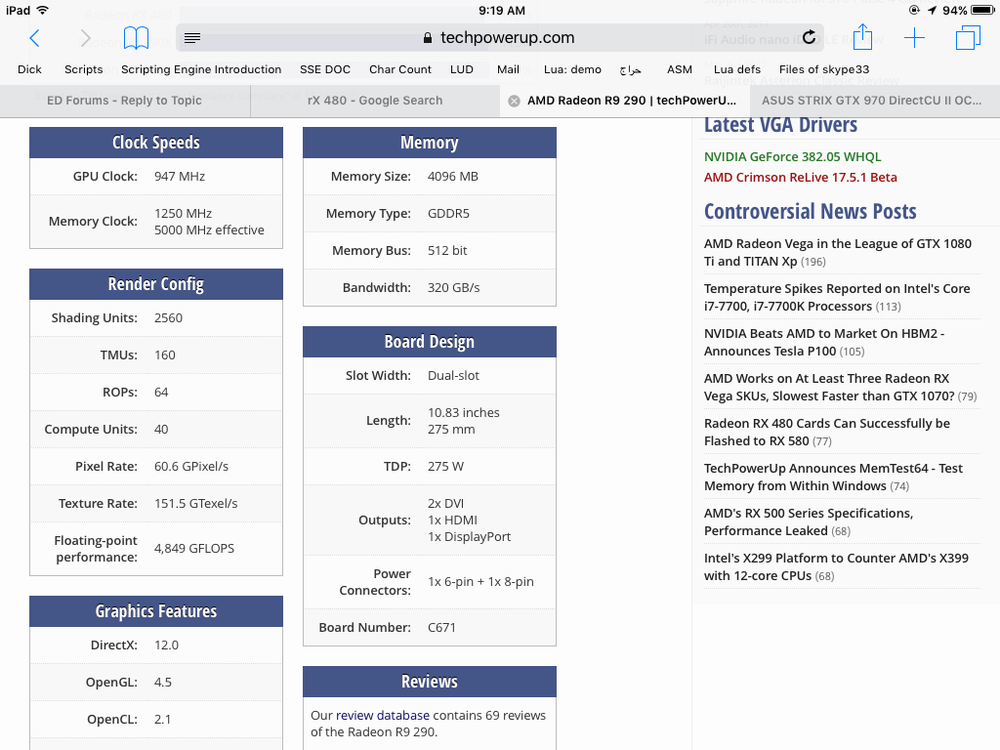Select the C671 board number value

click(x=441, y=628)
